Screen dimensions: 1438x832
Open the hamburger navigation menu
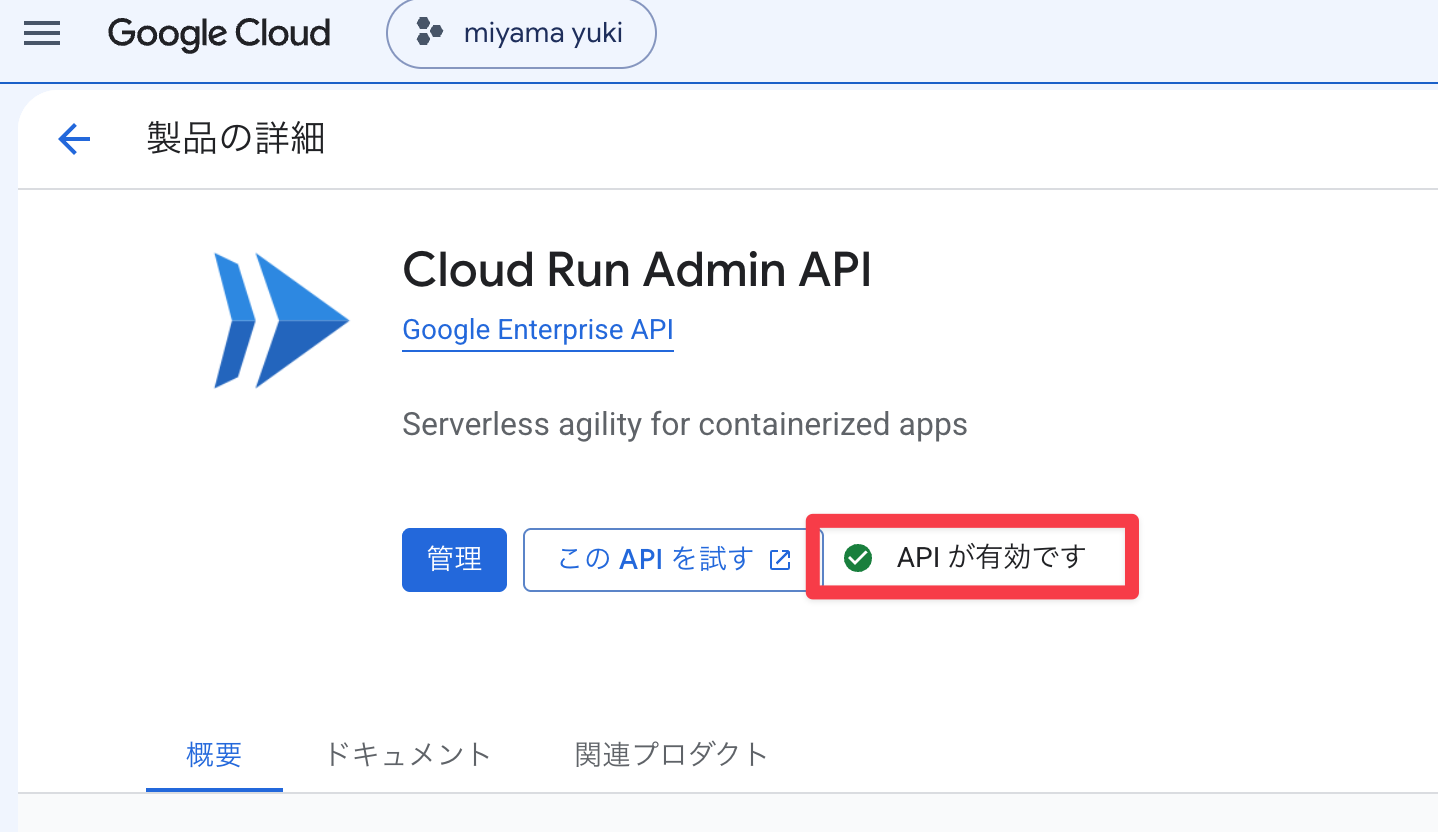[x=42, y=34]
